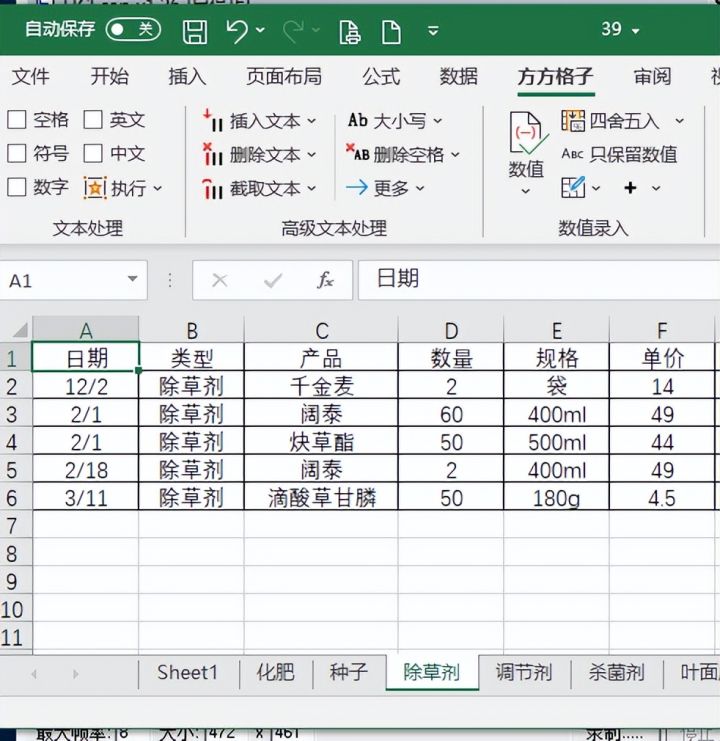
Task: Open the 杀菌剂 sheet tab
Action: tap(617, 673)
